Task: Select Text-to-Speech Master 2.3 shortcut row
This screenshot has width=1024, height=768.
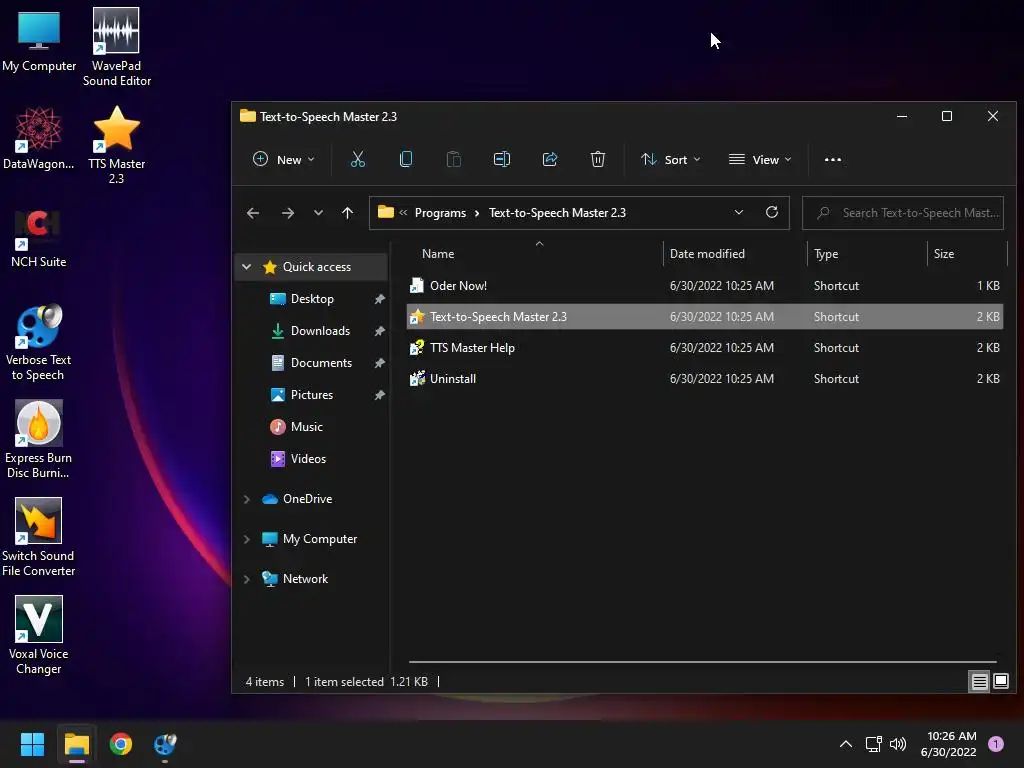Action: point(705,317)
